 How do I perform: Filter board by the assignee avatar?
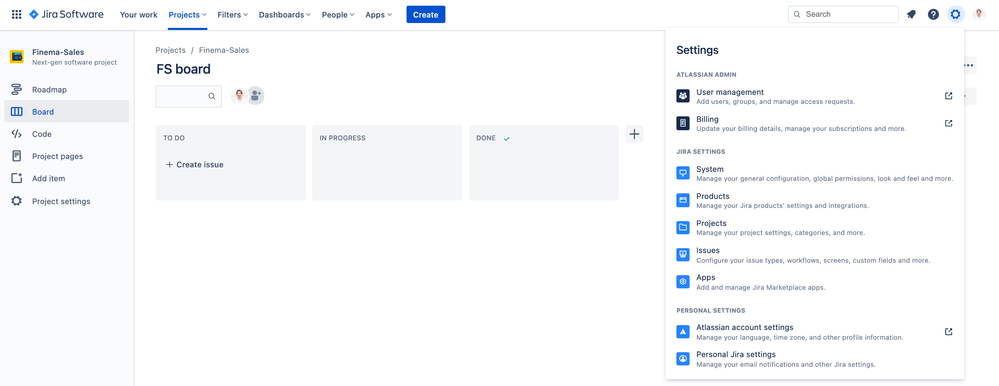239,96
